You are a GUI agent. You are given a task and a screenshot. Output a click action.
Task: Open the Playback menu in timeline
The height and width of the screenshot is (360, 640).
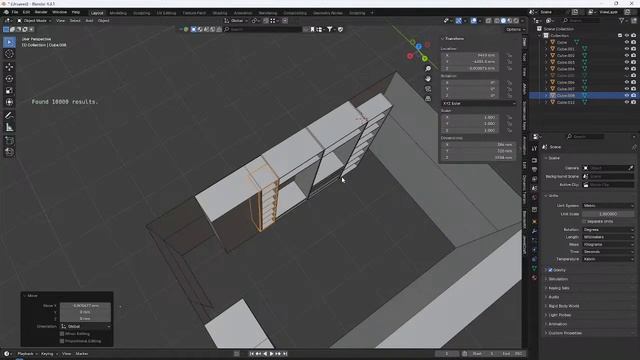pos(27,353)
